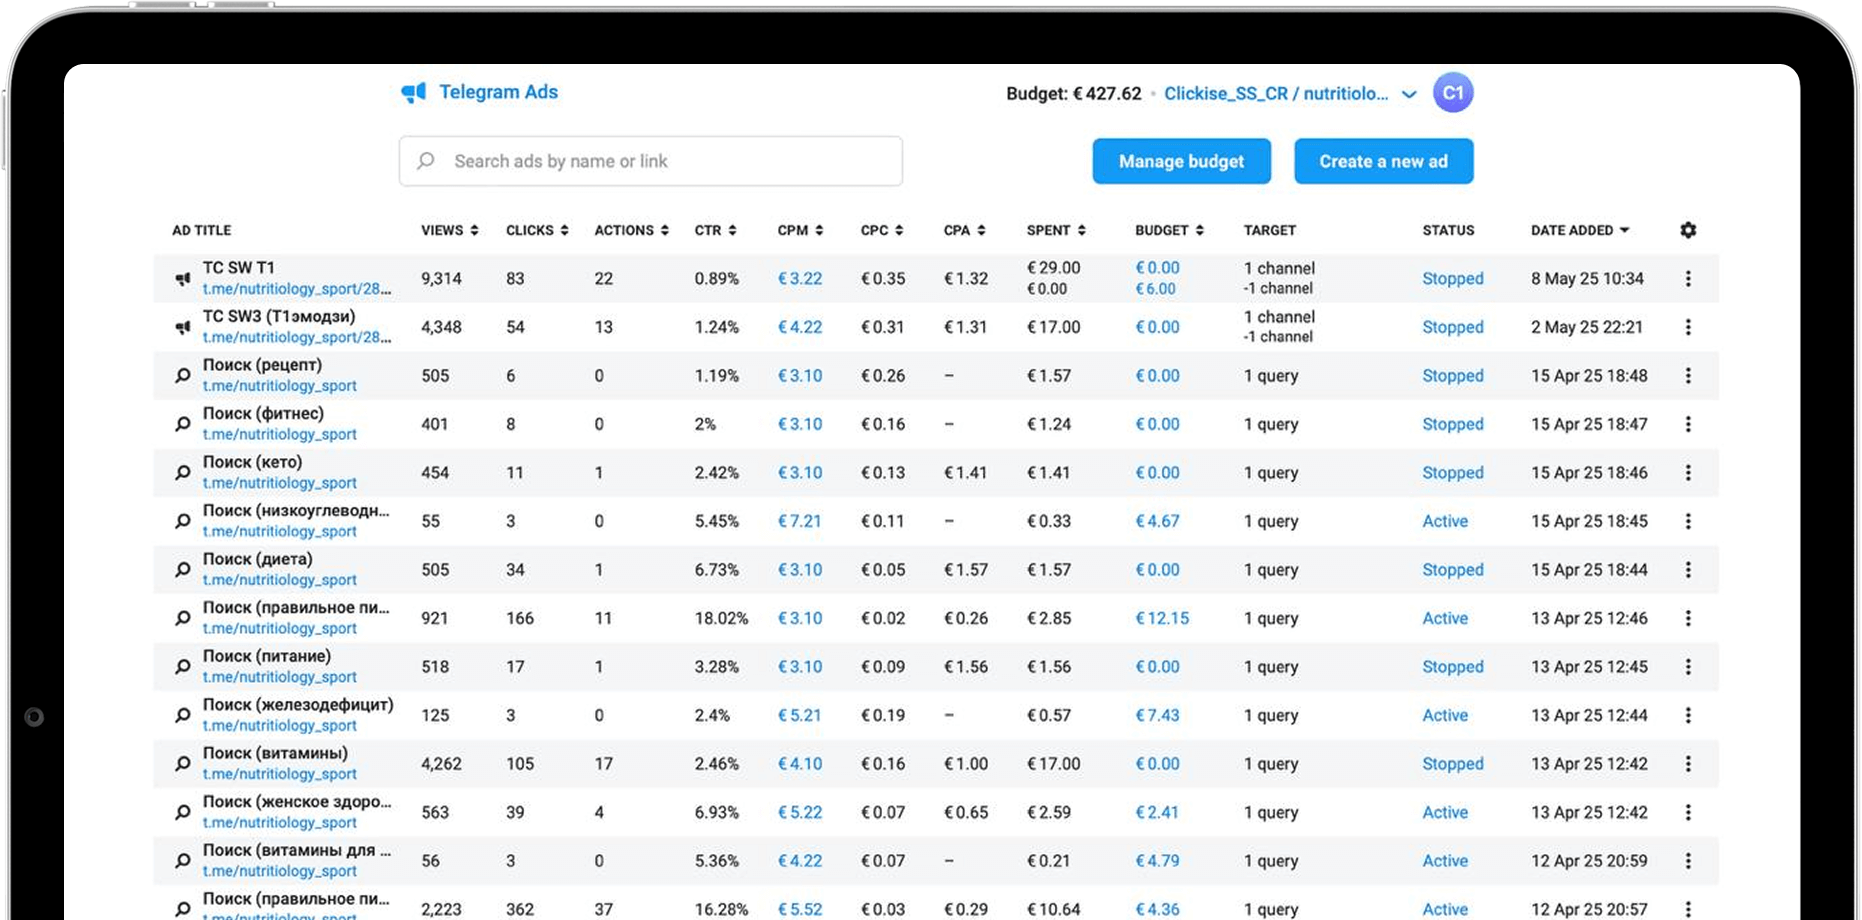
Task: Click search-type icon beside Поиск (питание)
Action: (183, 667)
